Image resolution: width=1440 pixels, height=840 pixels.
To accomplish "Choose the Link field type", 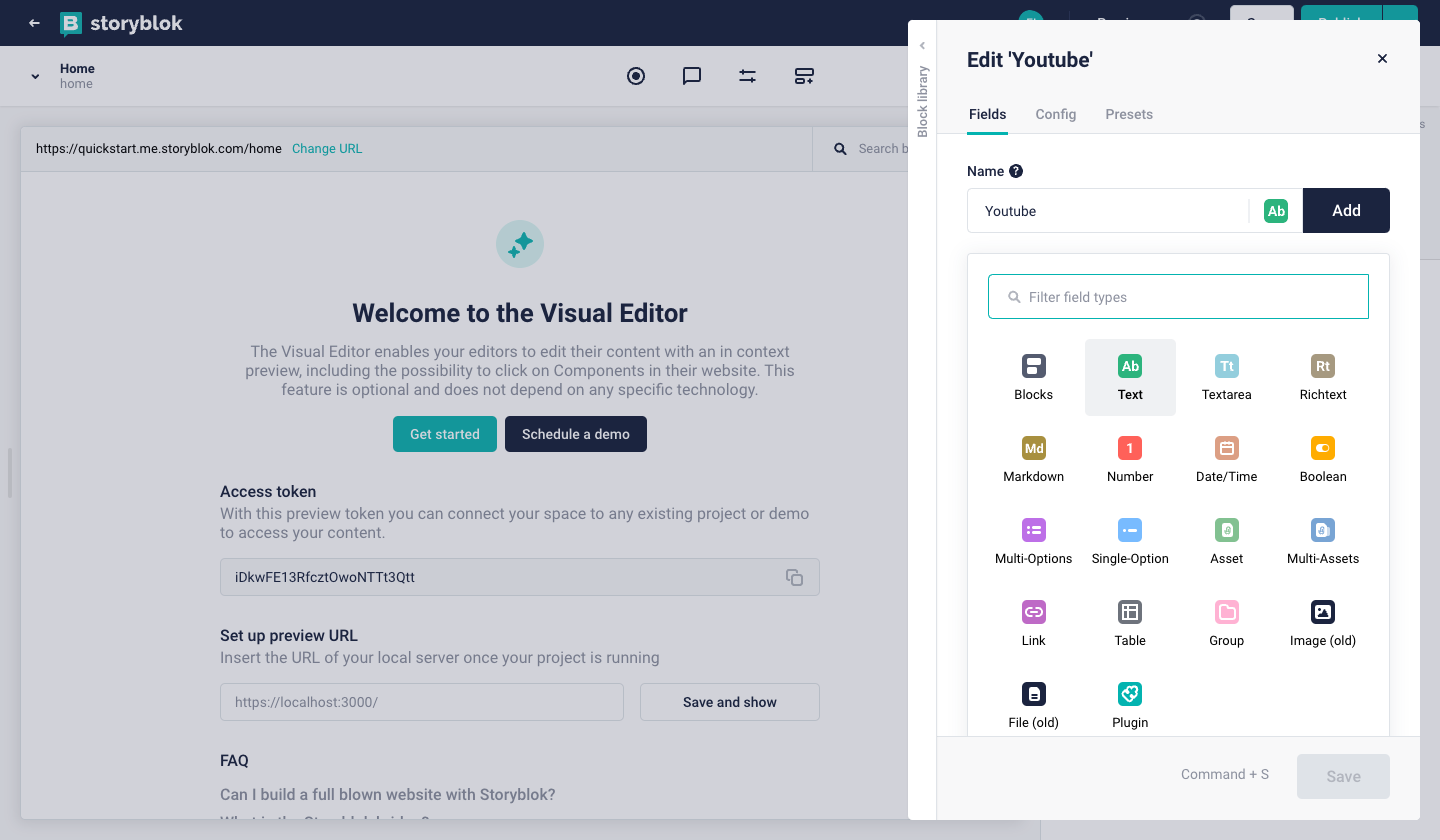I will click(x=1033, y=623).
